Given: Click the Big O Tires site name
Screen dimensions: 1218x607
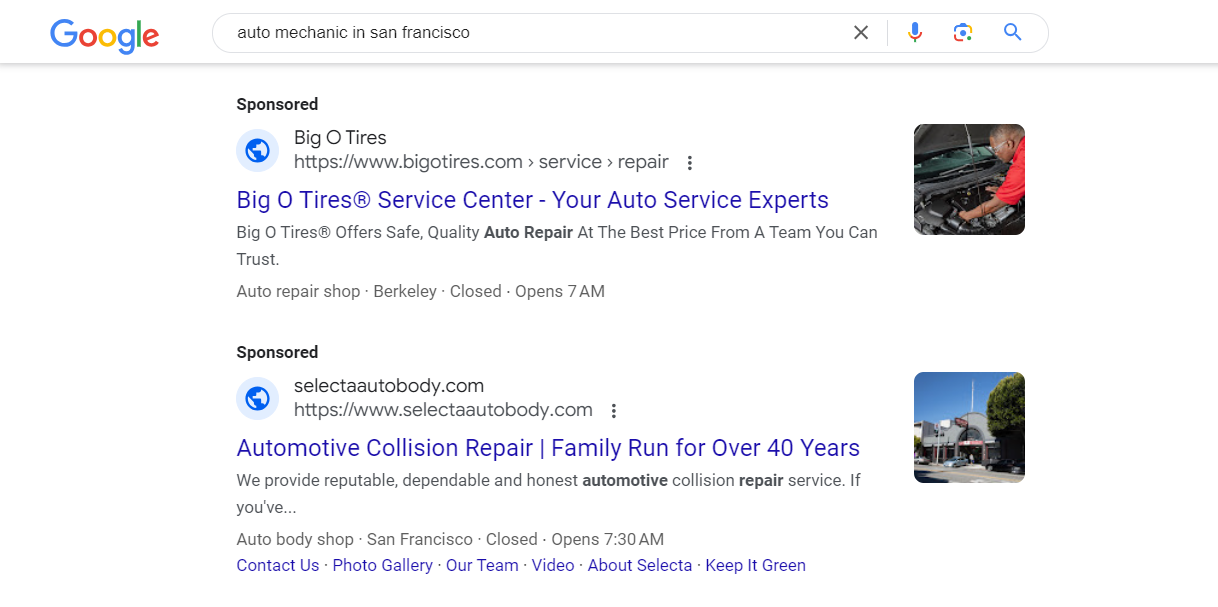Looking at the screenshot, I should point(340,138).
